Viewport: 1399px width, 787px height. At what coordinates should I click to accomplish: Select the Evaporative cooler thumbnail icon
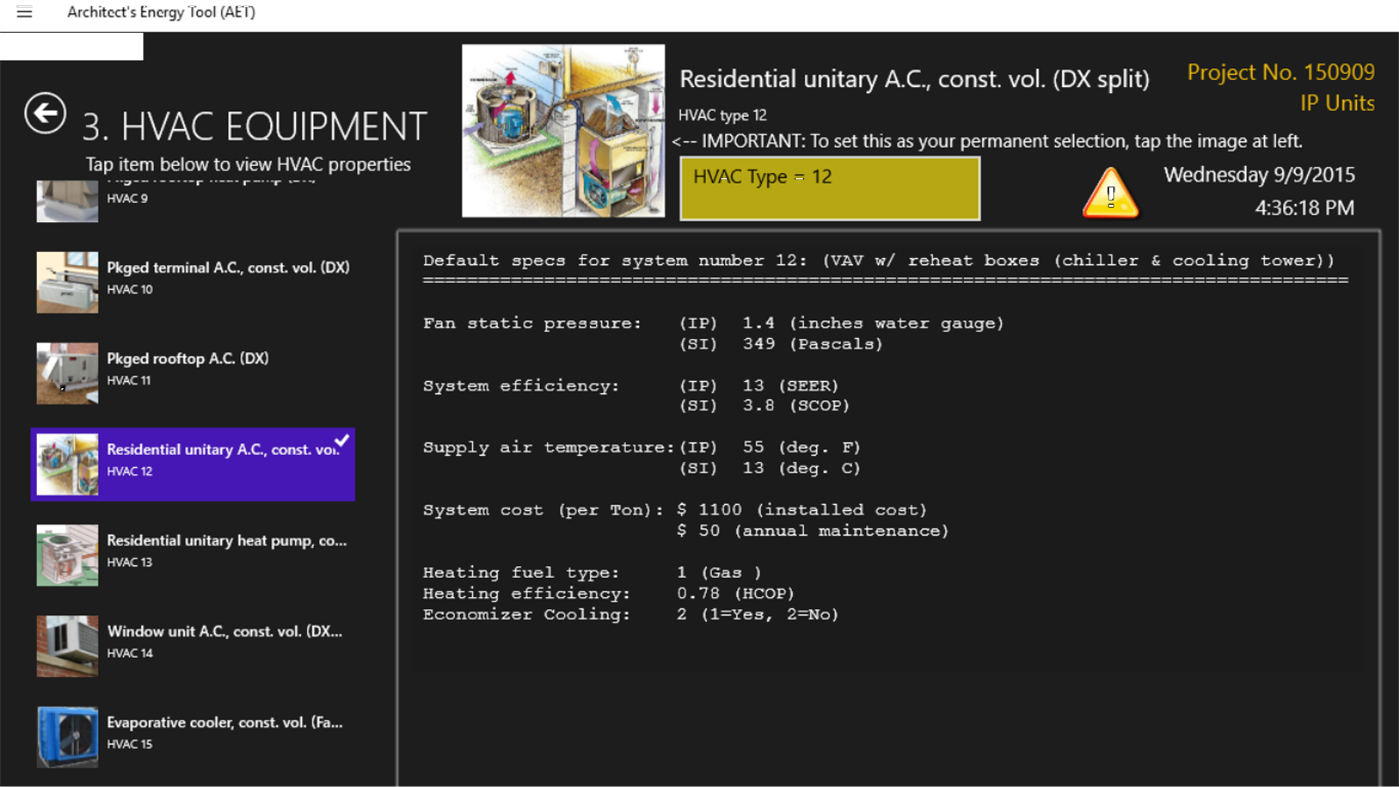(66, 736)
